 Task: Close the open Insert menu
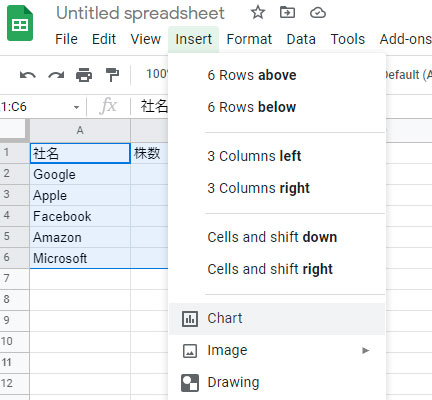click(193, 39)
